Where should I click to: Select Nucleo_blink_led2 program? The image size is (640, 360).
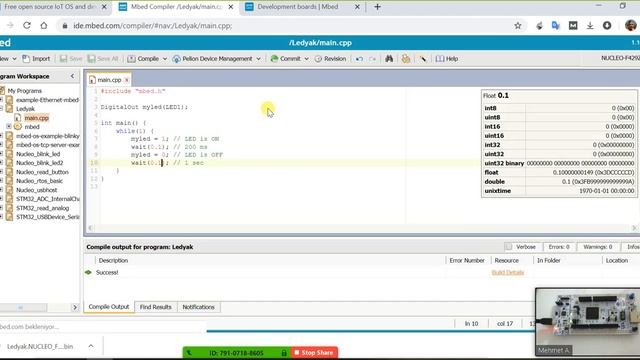point(40,163)
